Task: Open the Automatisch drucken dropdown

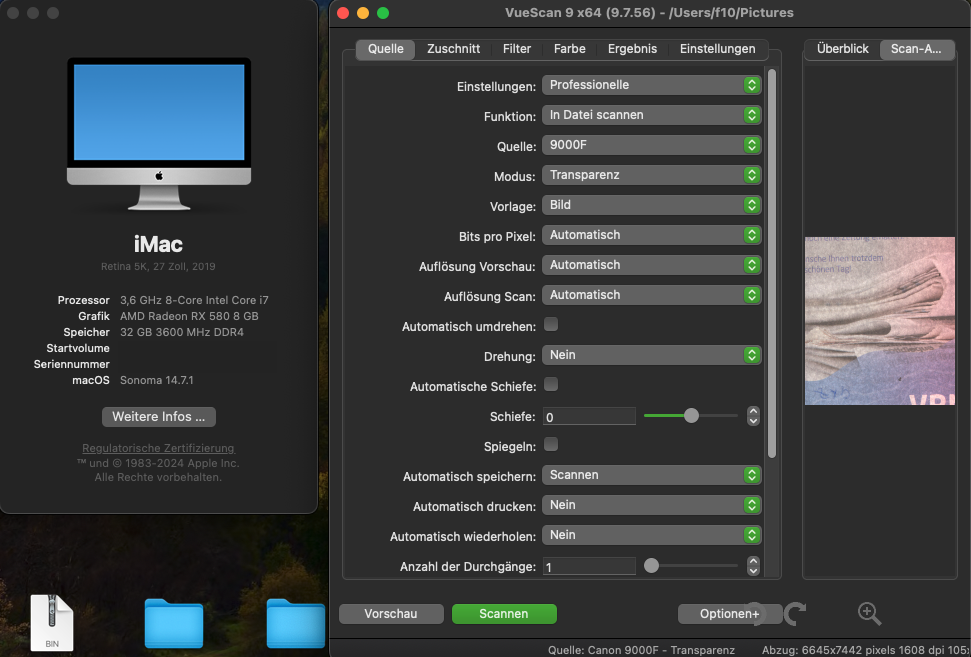Action: 651,505
